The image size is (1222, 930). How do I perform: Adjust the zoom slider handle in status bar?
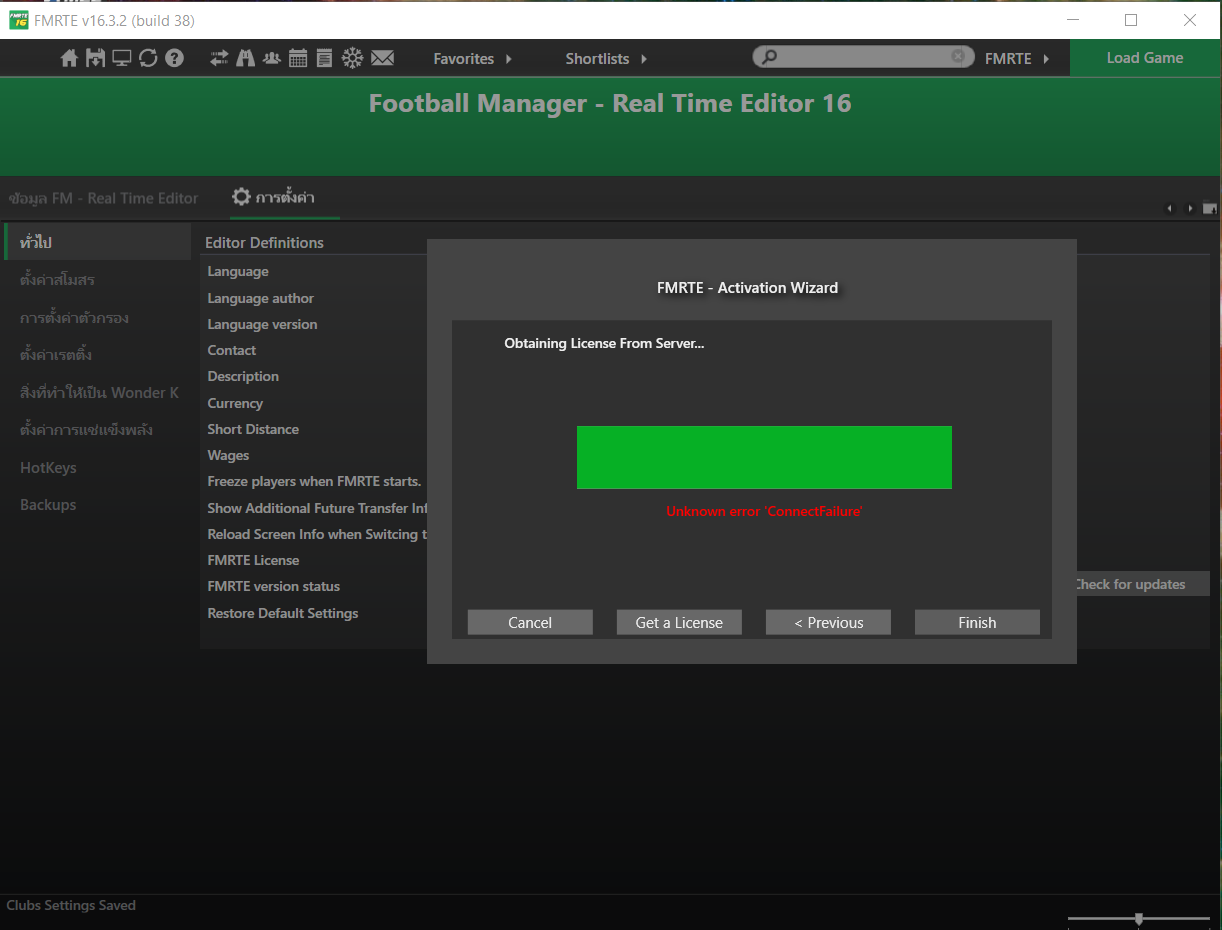[x=1138, y=918]
